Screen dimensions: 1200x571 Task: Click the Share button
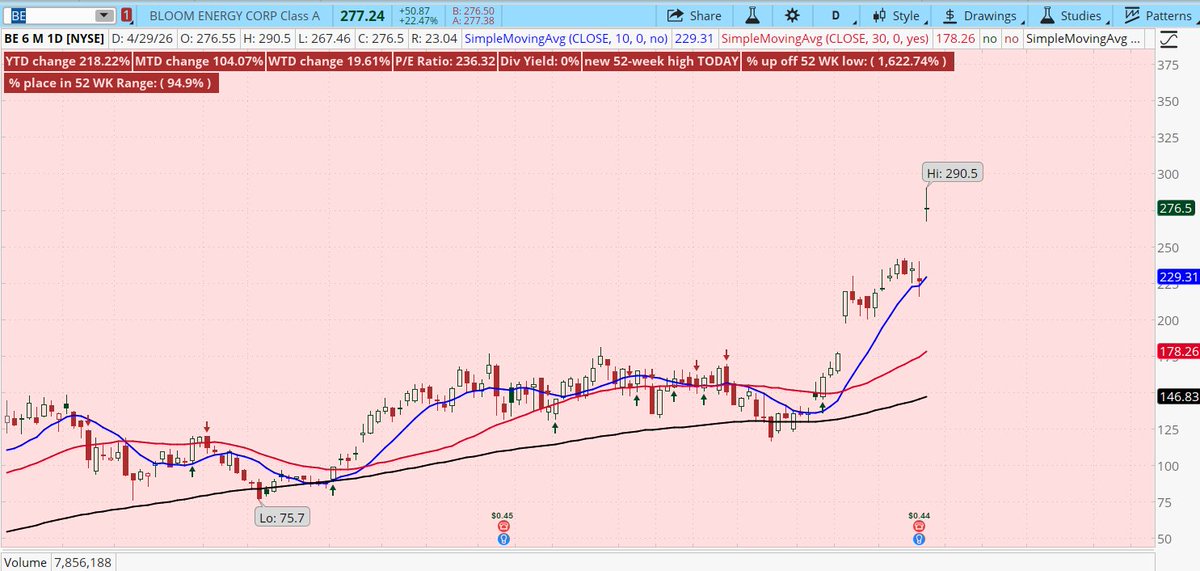click(693, 15)
